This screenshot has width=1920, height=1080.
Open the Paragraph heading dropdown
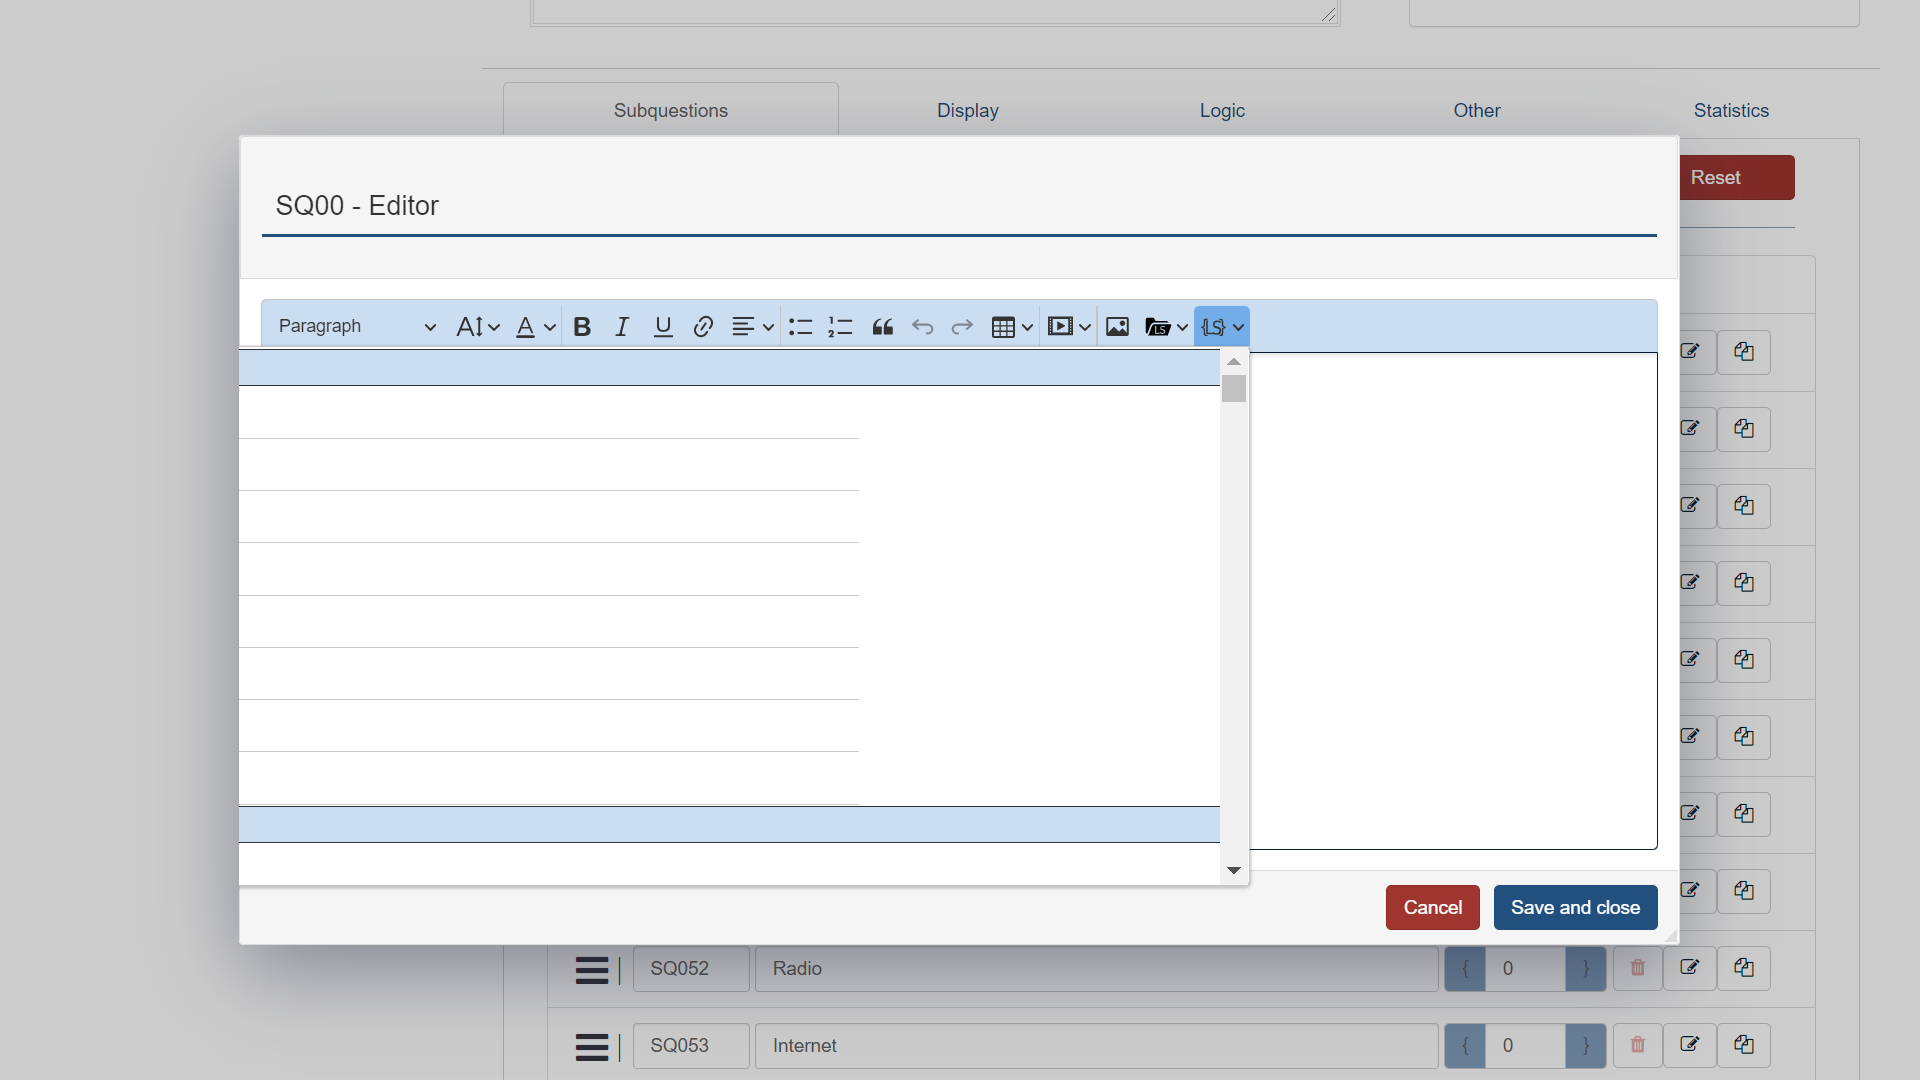[x=356, y=327]
